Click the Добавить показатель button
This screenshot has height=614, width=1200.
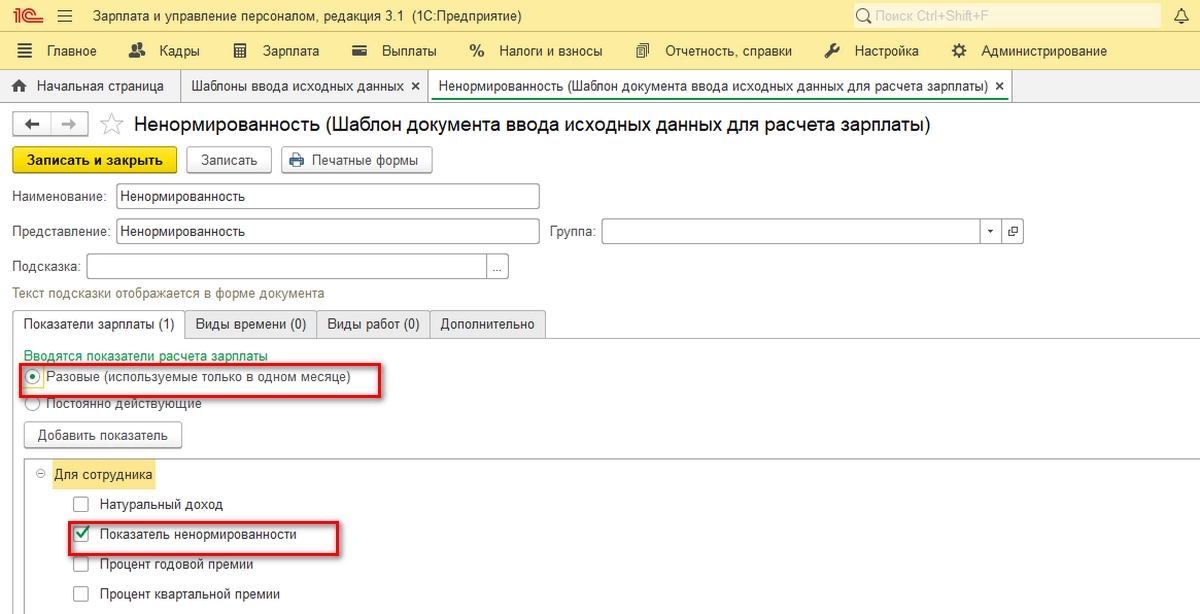[x=102, y=435]
